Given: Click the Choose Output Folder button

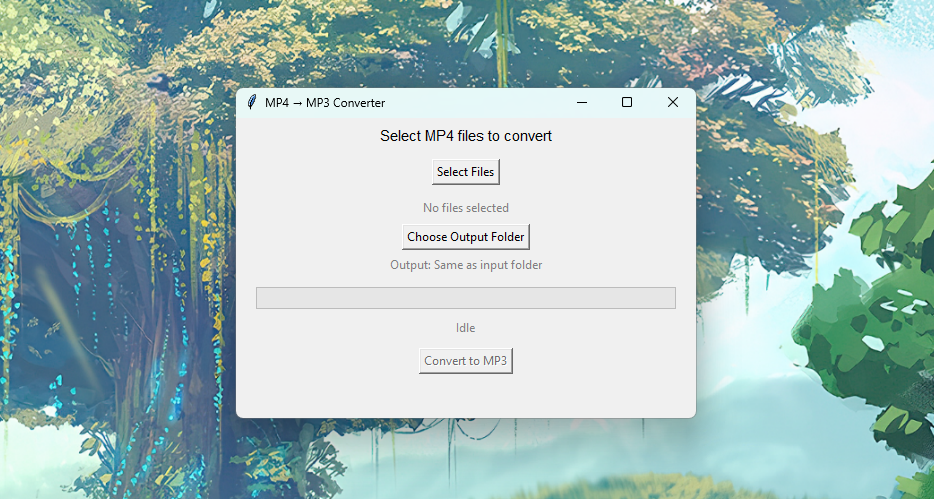Looking at the screenshot, I should click(465, 236).
